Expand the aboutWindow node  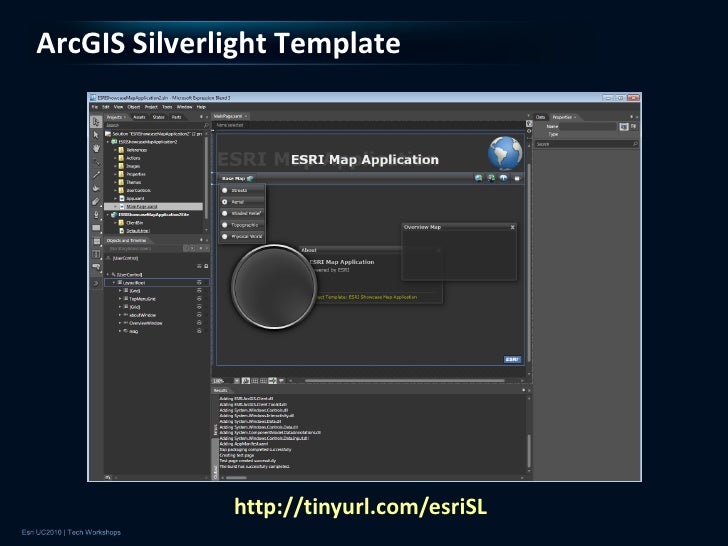120,315
